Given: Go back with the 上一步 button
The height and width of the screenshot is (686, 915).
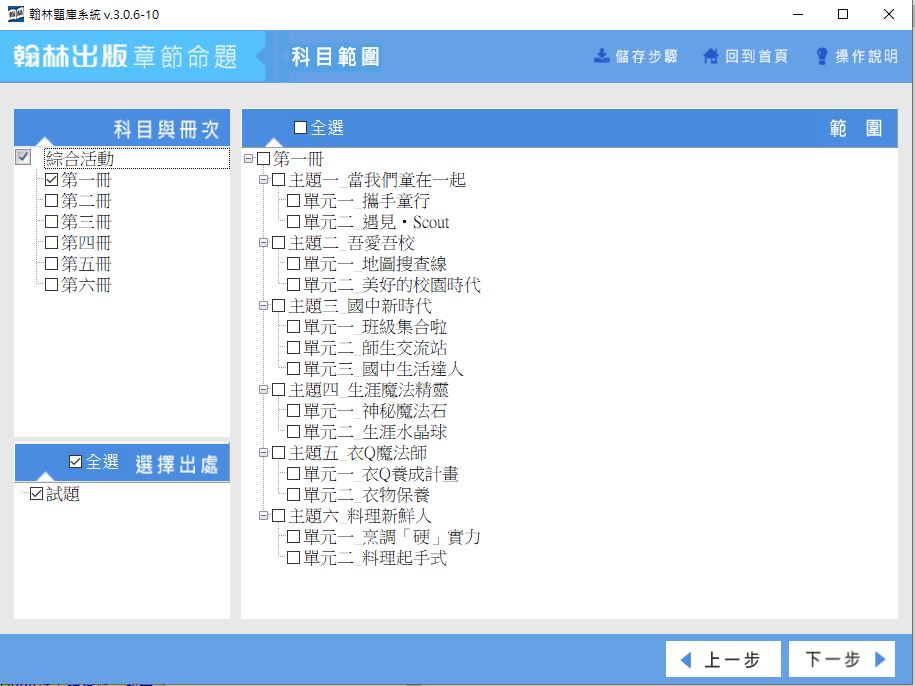Looking at the screenshot, I should (723, 659).
